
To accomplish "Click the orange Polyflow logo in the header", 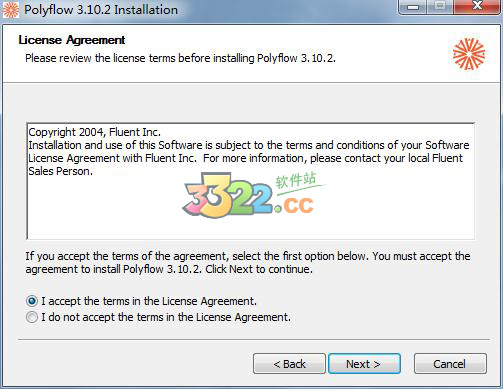I will (469, 54).
